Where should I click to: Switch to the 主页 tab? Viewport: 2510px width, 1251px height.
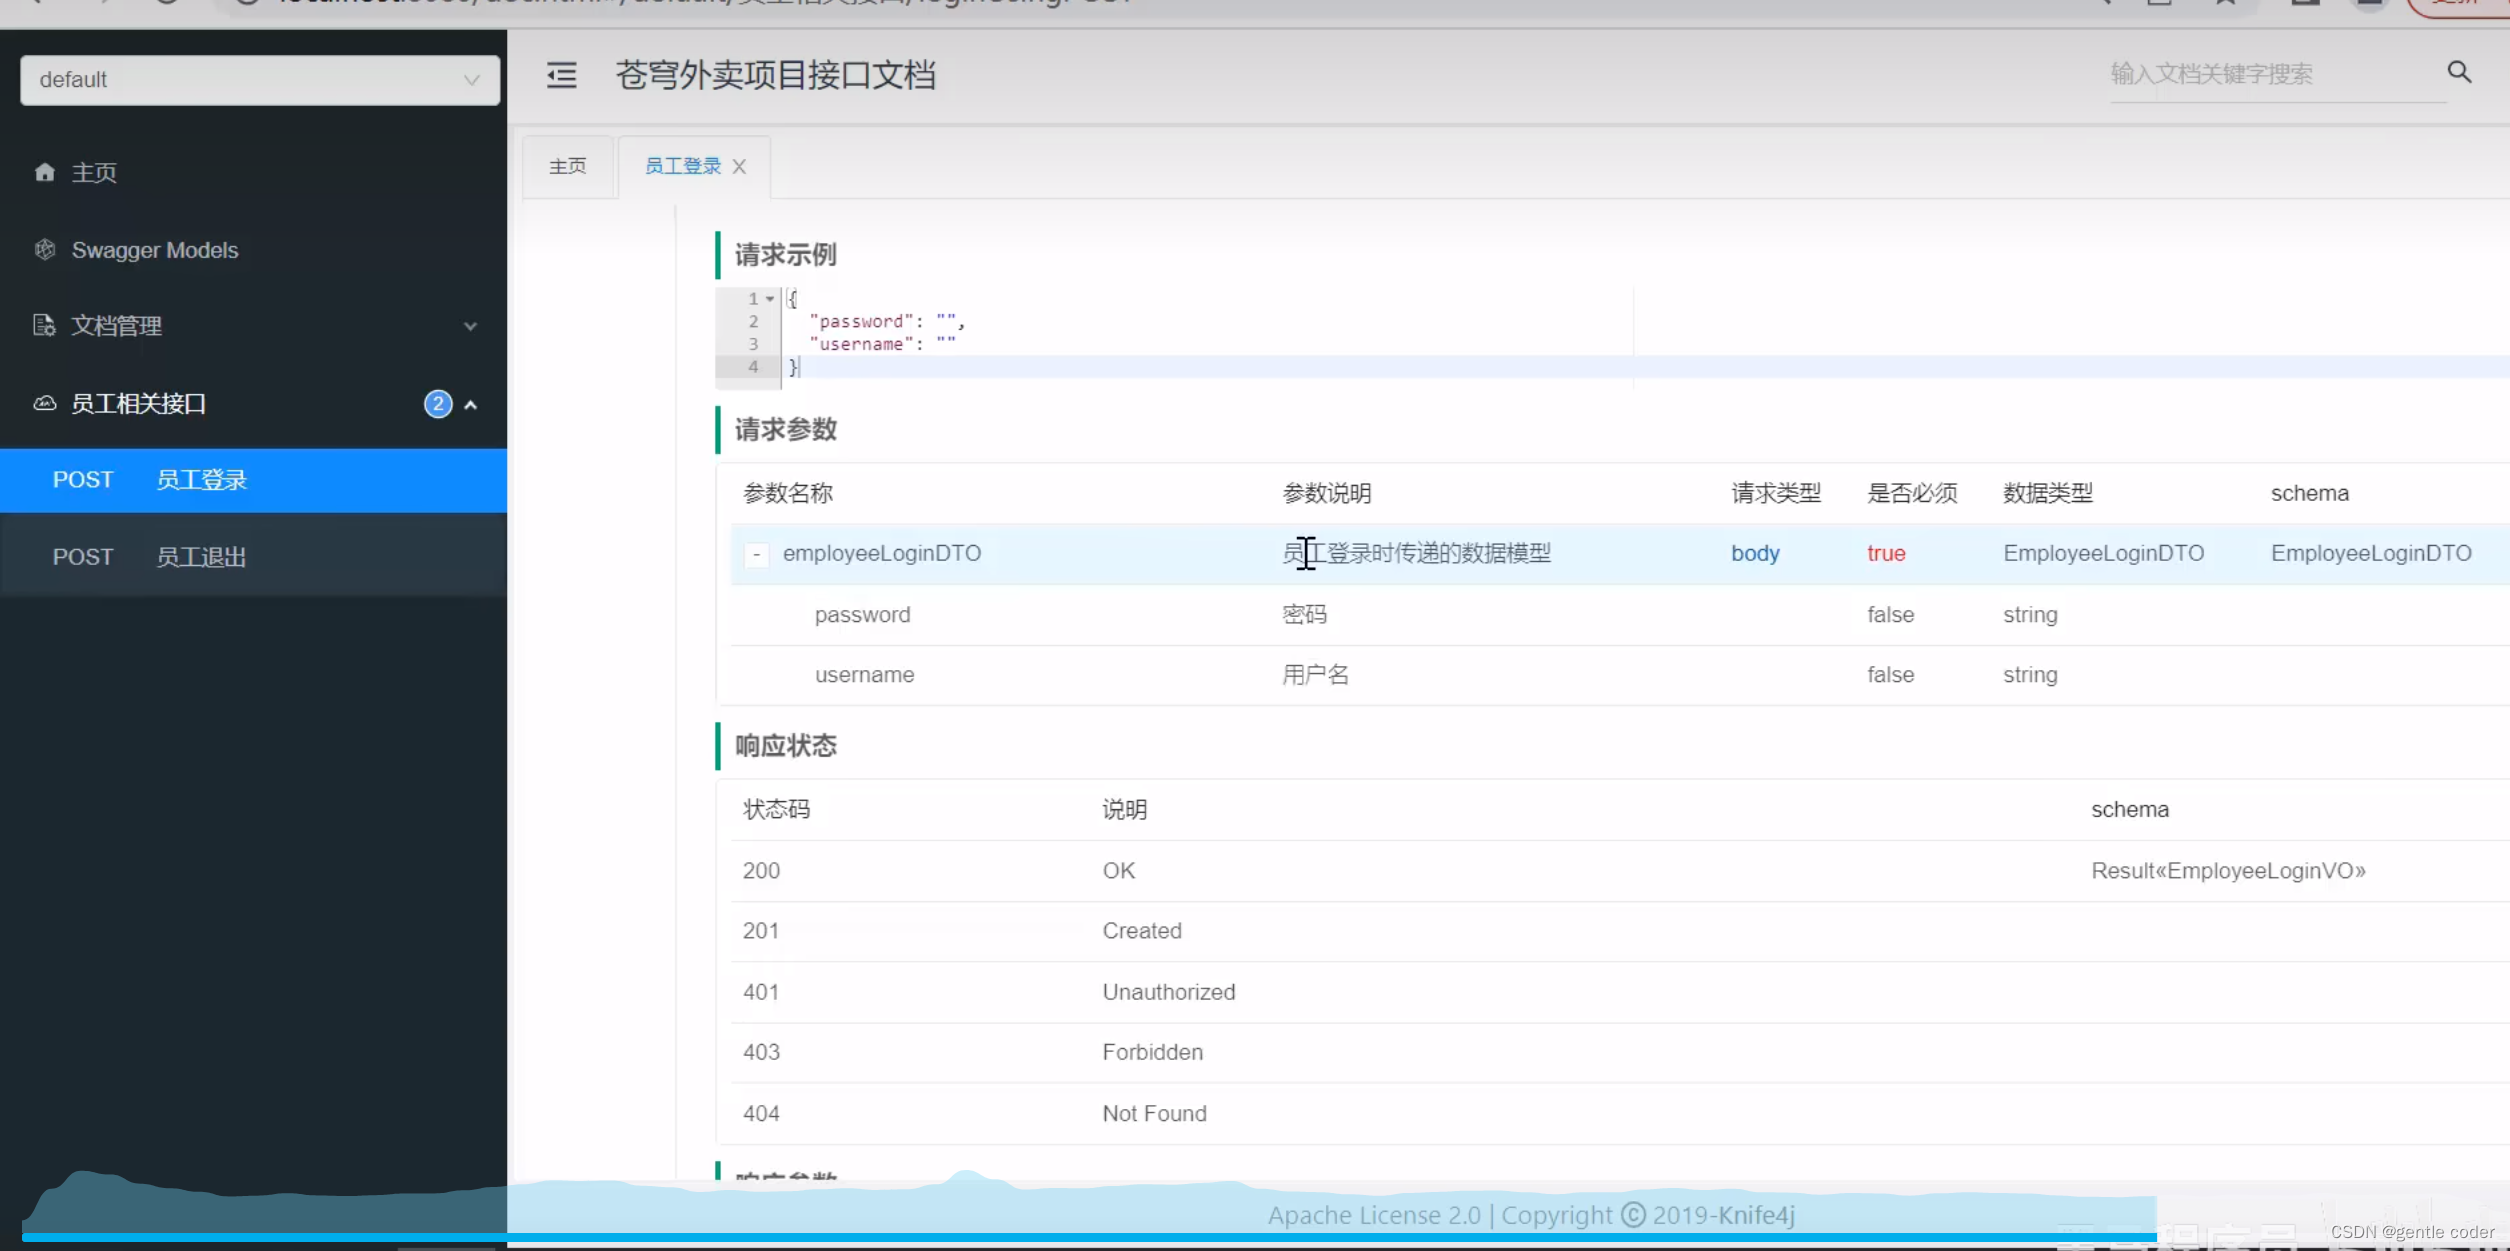[x=567, y=166]
